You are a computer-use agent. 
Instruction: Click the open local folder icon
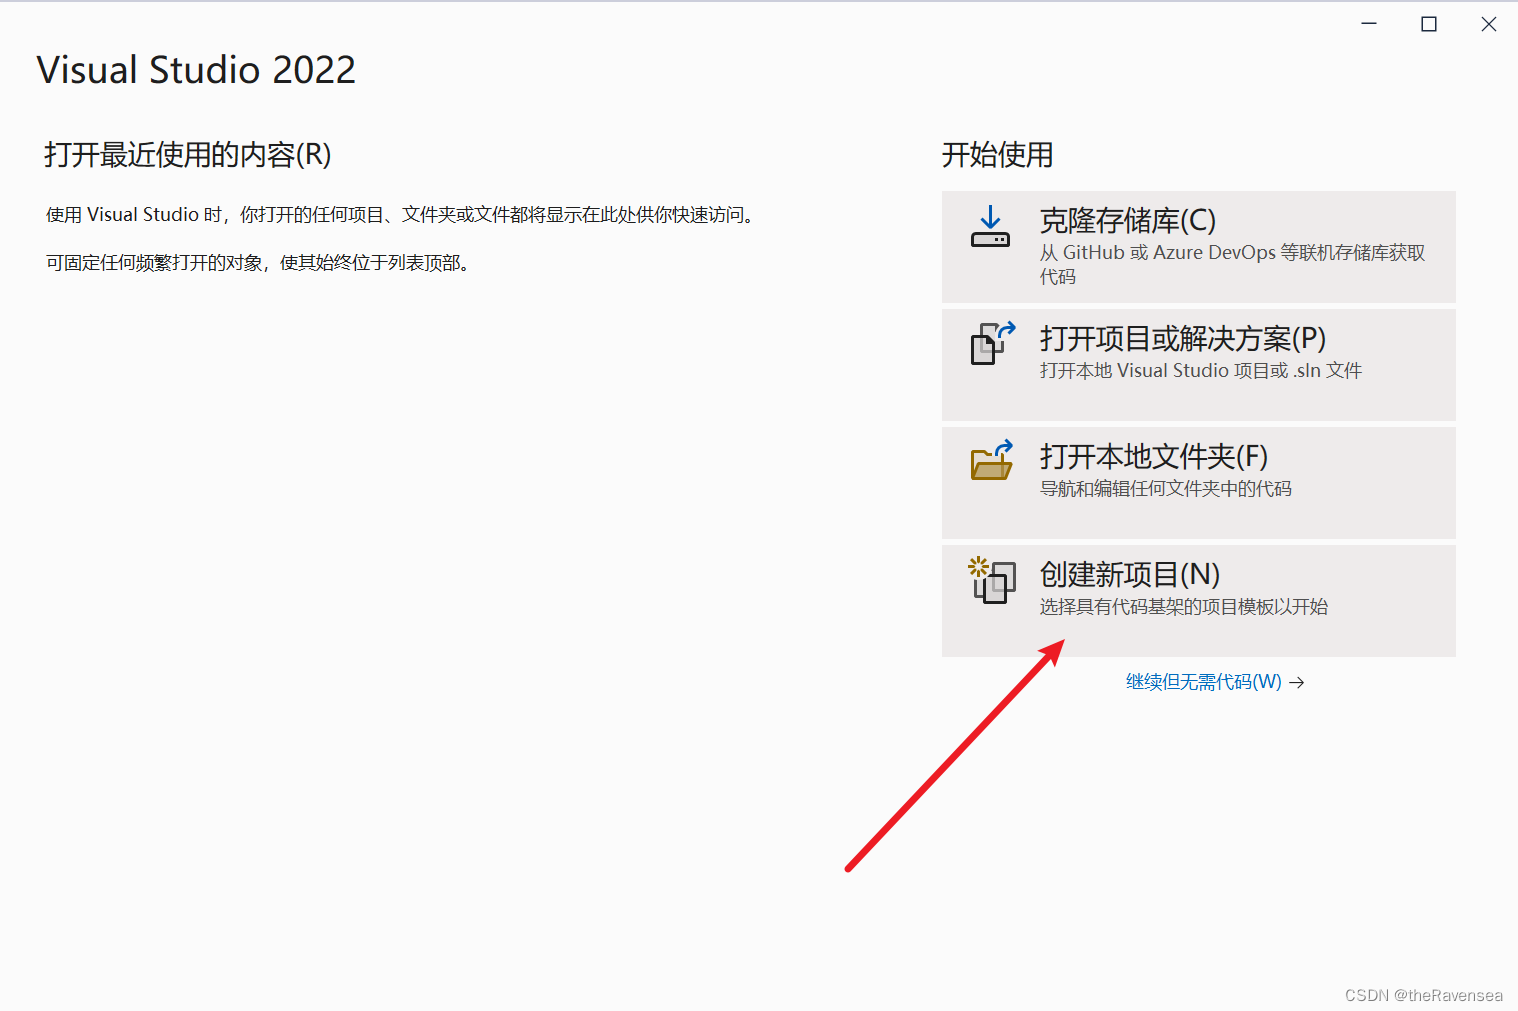[989, 462]
